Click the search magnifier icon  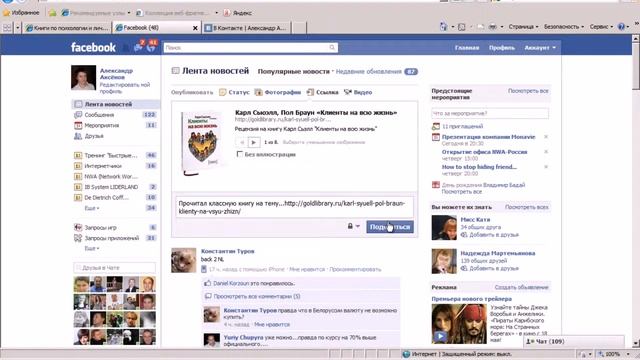[x=332, y=48]
